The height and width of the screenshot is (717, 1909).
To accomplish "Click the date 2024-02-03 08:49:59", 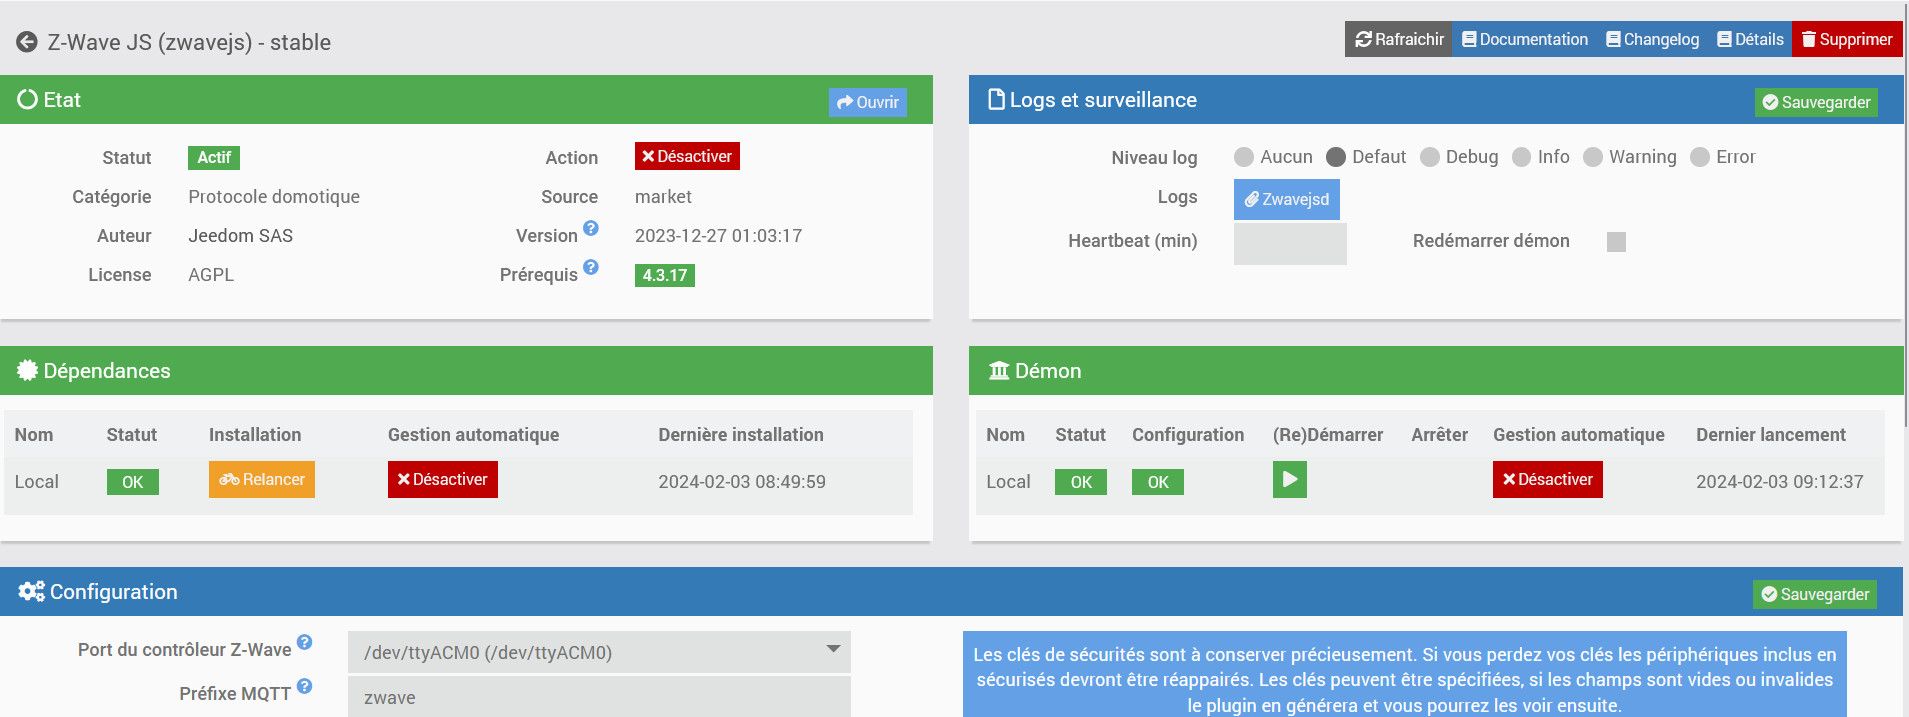I will point(742,482).
